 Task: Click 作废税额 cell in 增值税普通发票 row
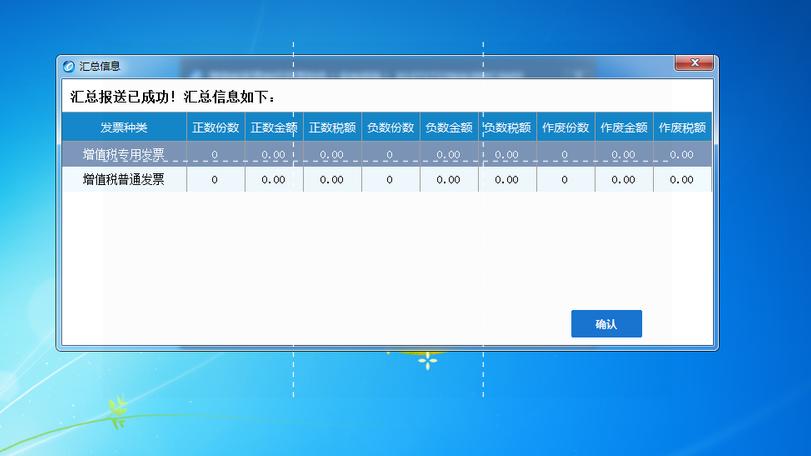click(682, 179)
